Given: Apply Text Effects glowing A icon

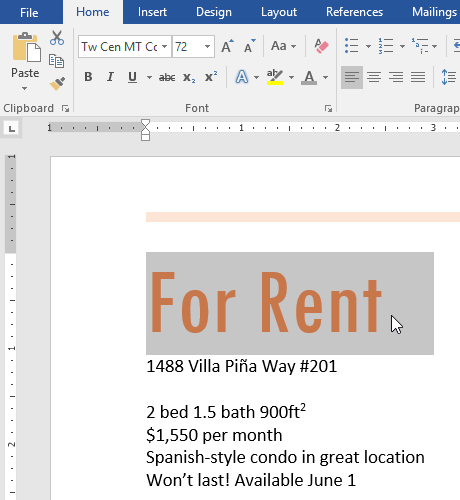Looking at the screenshot, I should (x=242, y=77).
